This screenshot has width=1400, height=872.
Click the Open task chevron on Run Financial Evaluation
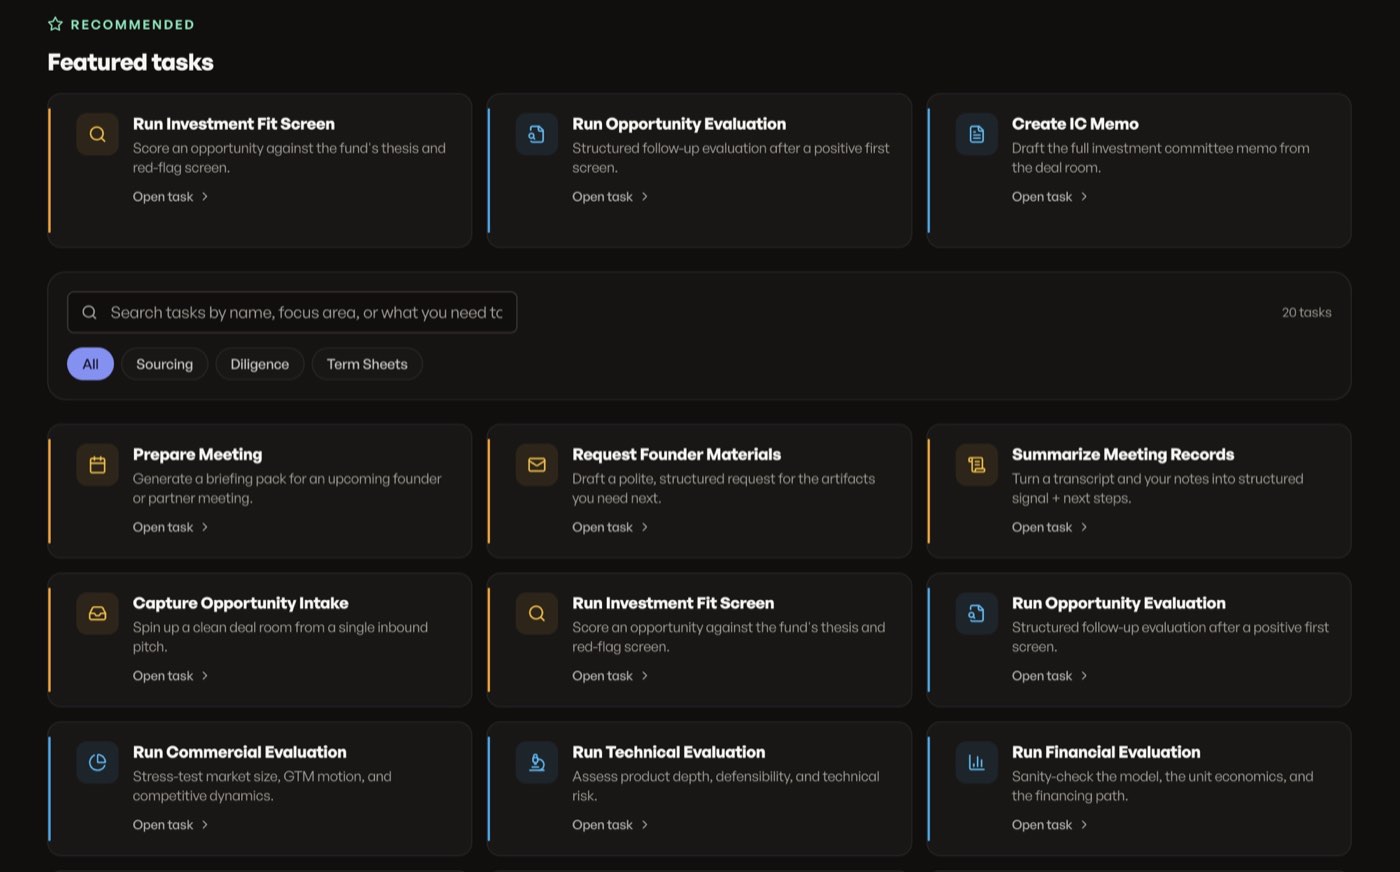1084,825
